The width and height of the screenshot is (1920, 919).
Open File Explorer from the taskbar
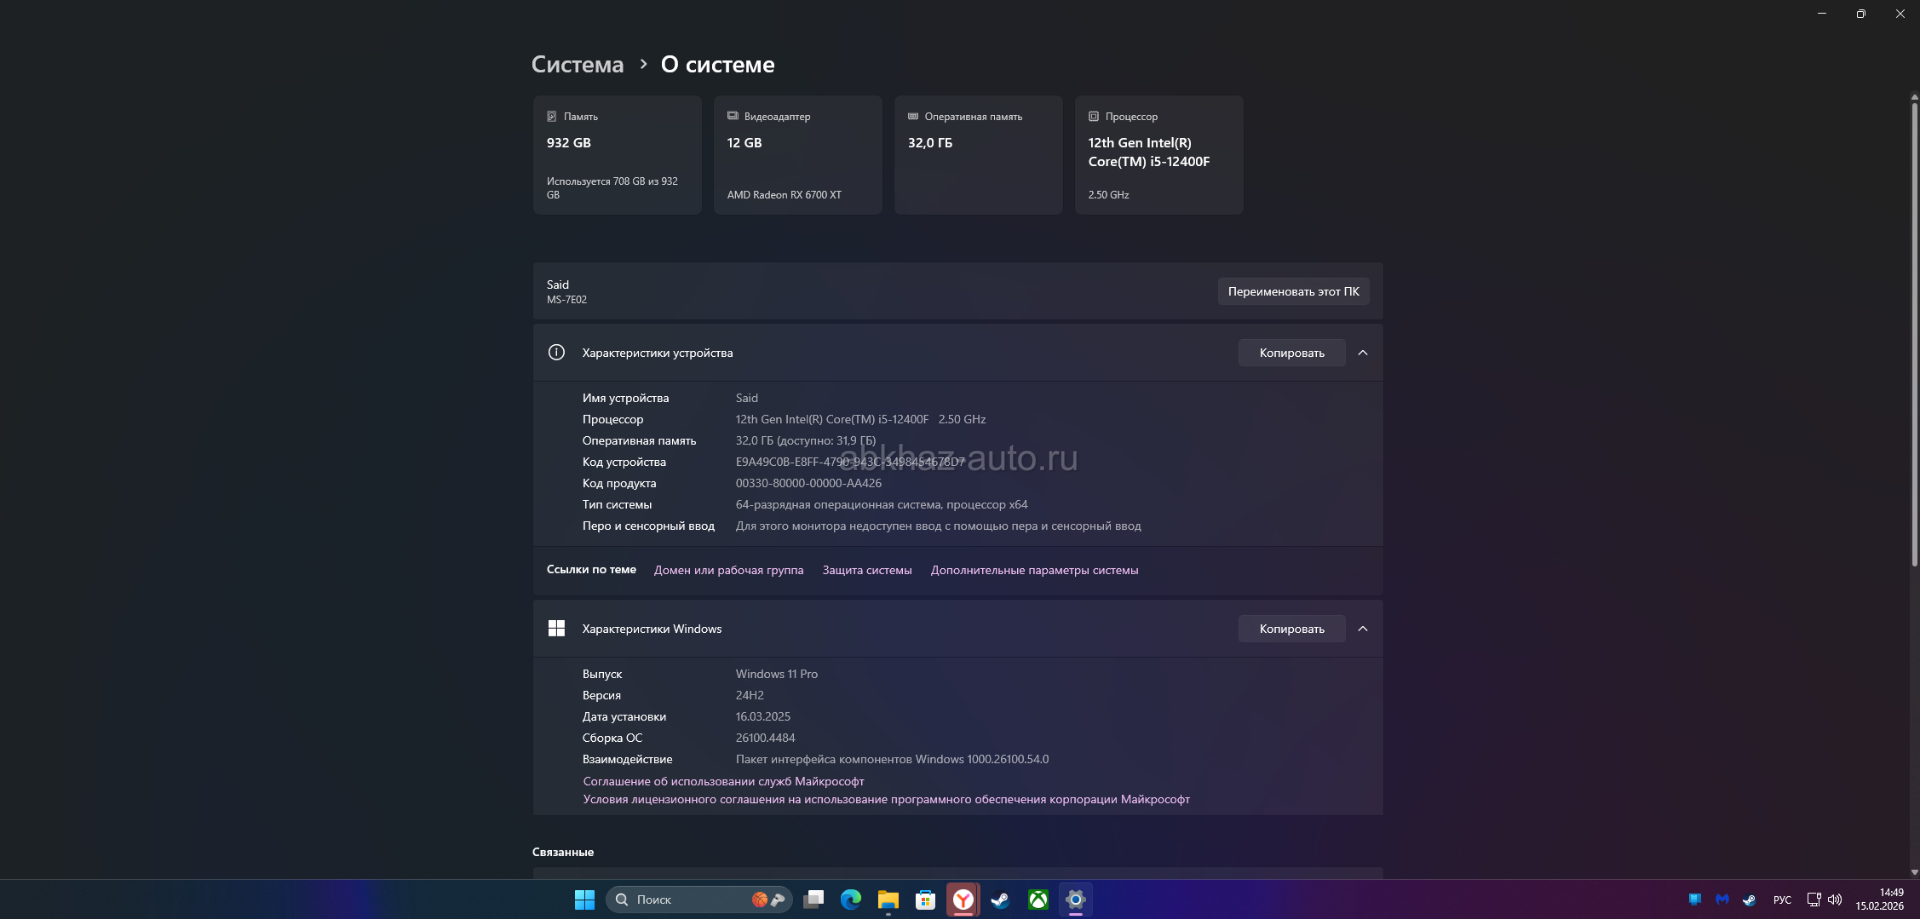(x=888, y=900)
